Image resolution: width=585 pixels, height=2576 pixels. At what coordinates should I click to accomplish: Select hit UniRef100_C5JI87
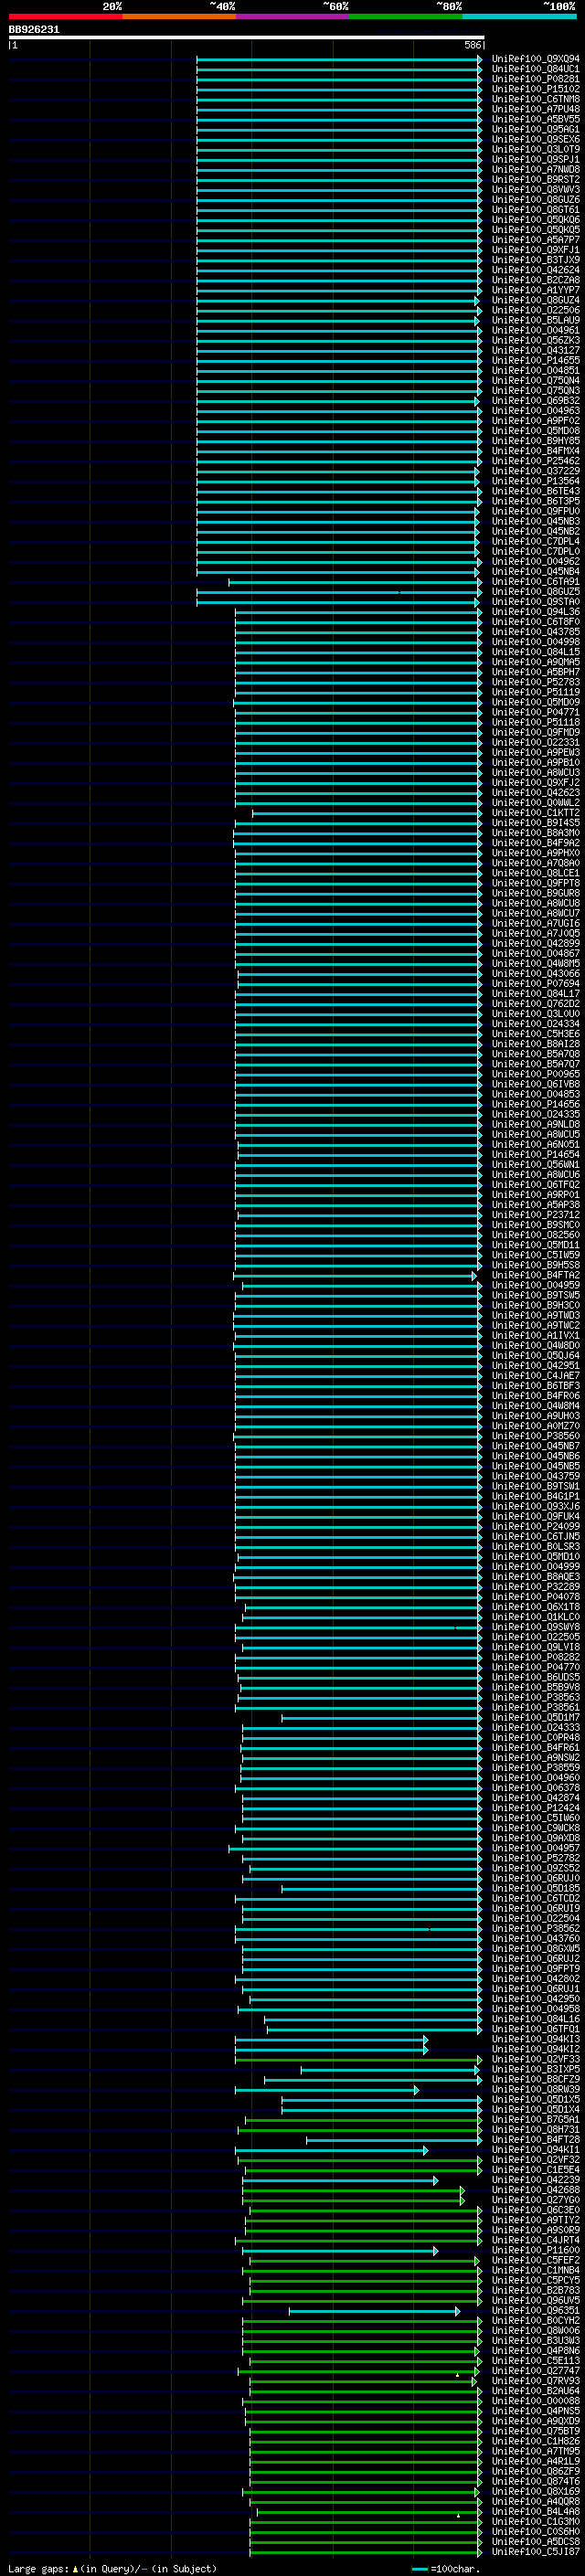(x=535, y=2551)
